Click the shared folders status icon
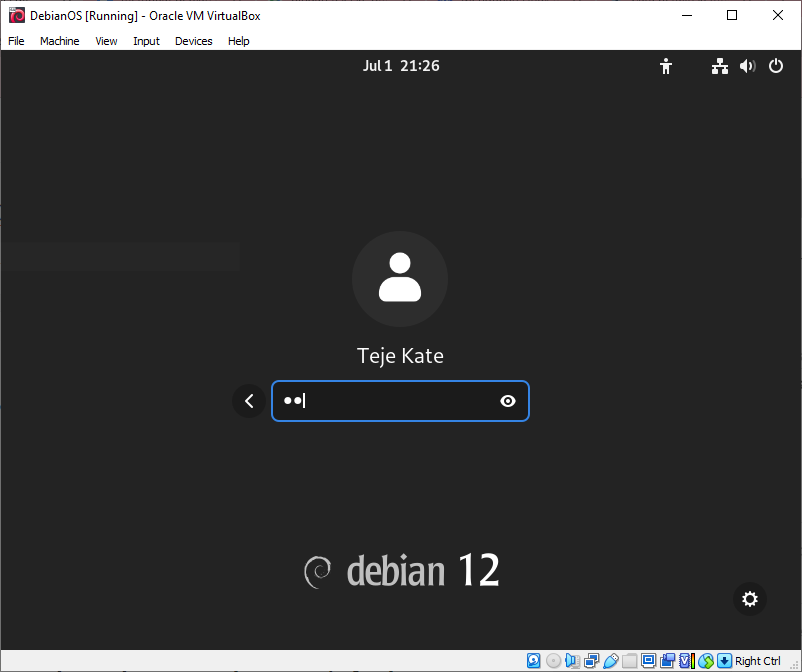Image resolution: width=802 pixels, height=672 pixels. pyautogui.click(x=630, y=661)
